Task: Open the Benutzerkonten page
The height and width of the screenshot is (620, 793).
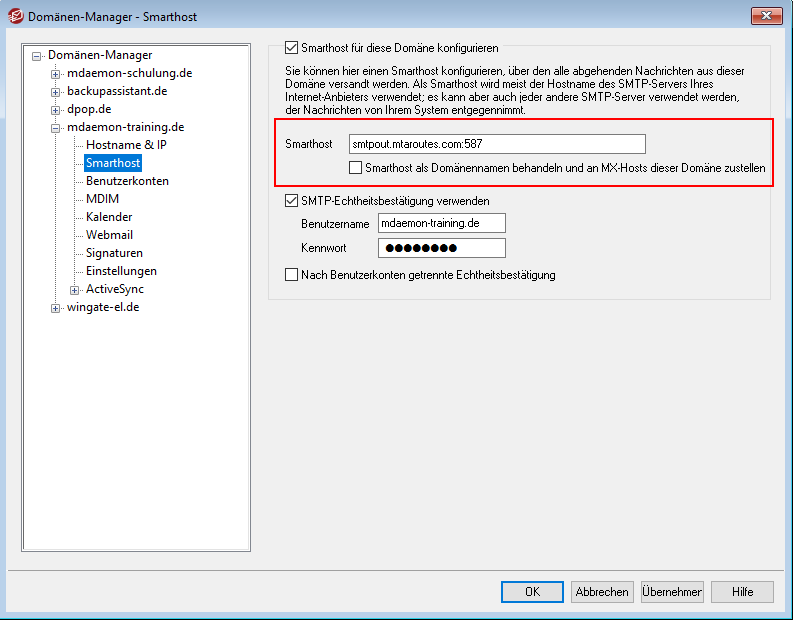Action: (127, 181)
